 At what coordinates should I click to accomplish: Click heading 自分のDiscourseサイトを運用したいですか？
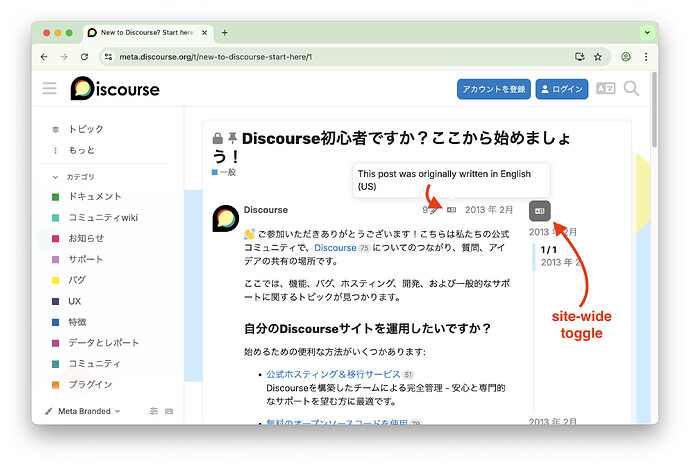tap(367, 329)
